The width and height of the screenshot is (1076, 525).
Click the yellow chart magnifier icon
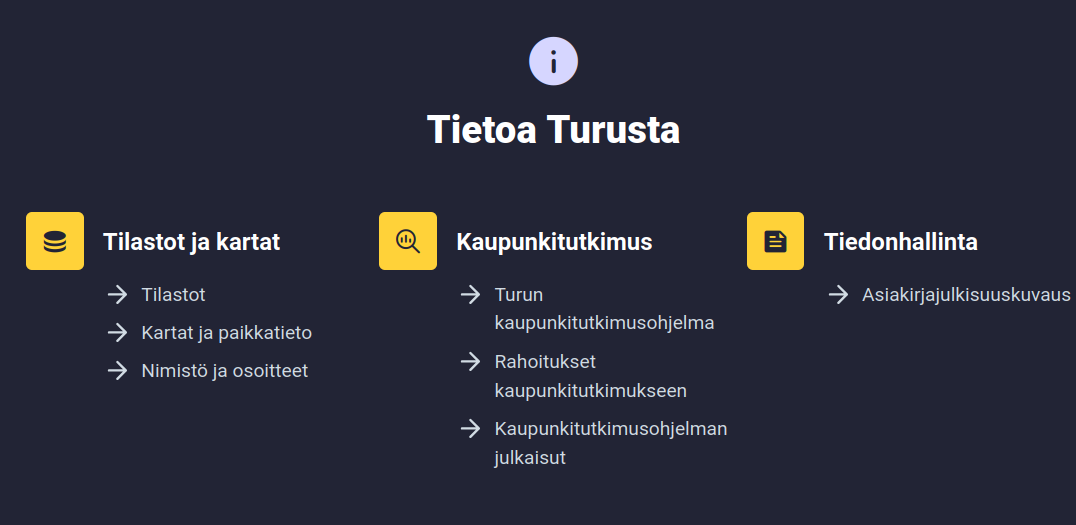(408, 241)
